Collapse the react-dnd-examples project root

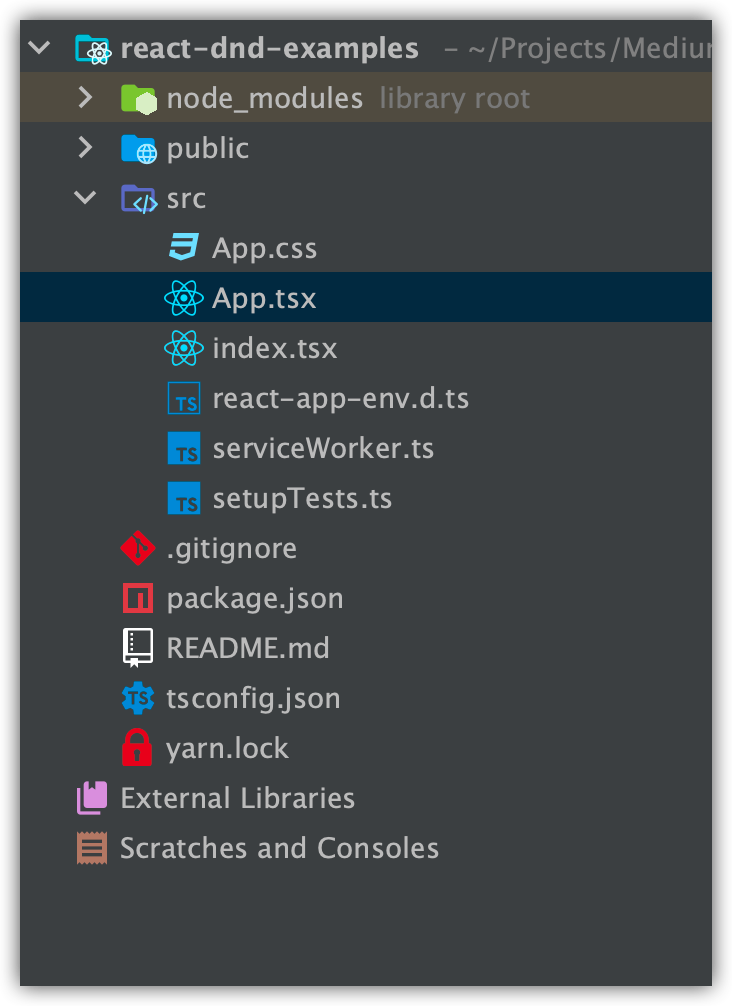coord(38,47)
